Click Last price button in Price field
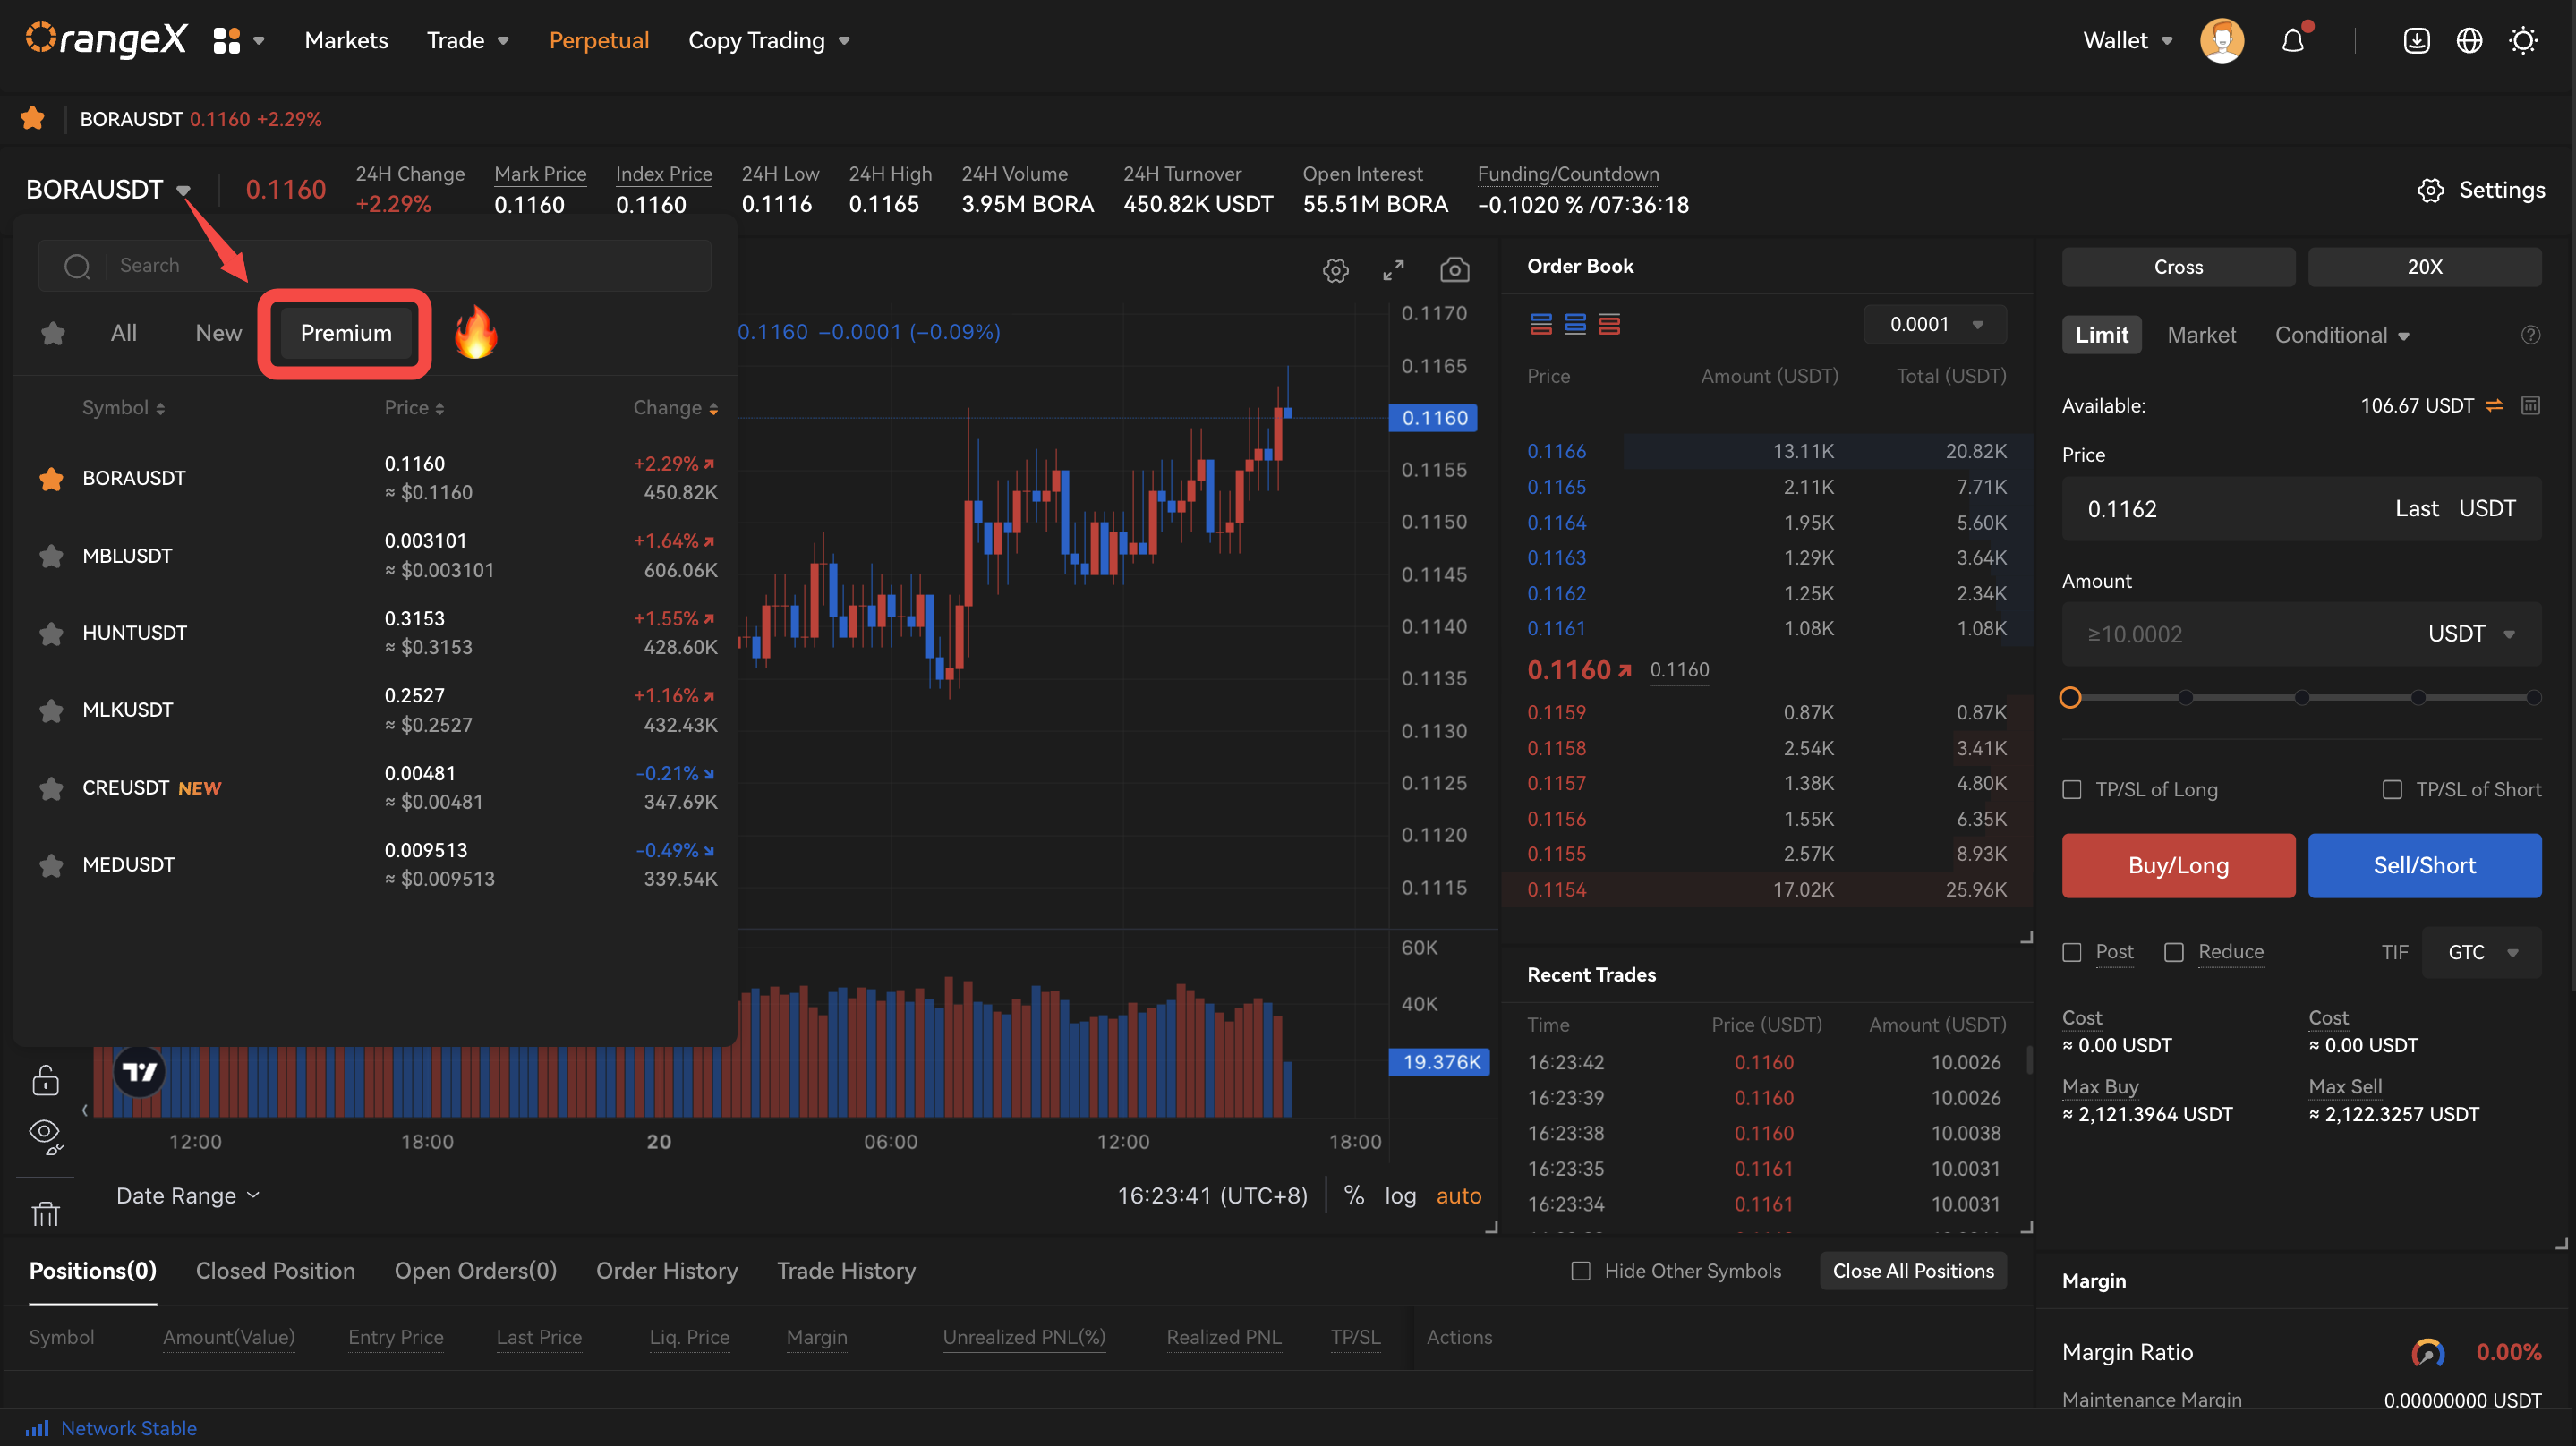The image size is (2576, 1446). pos(2416,509)
